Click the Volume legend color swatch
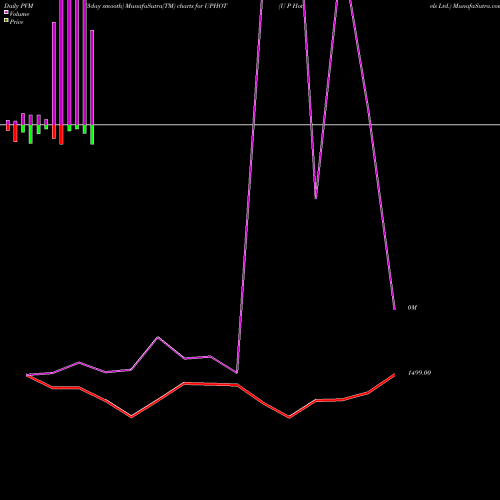 tap(6, 12)
